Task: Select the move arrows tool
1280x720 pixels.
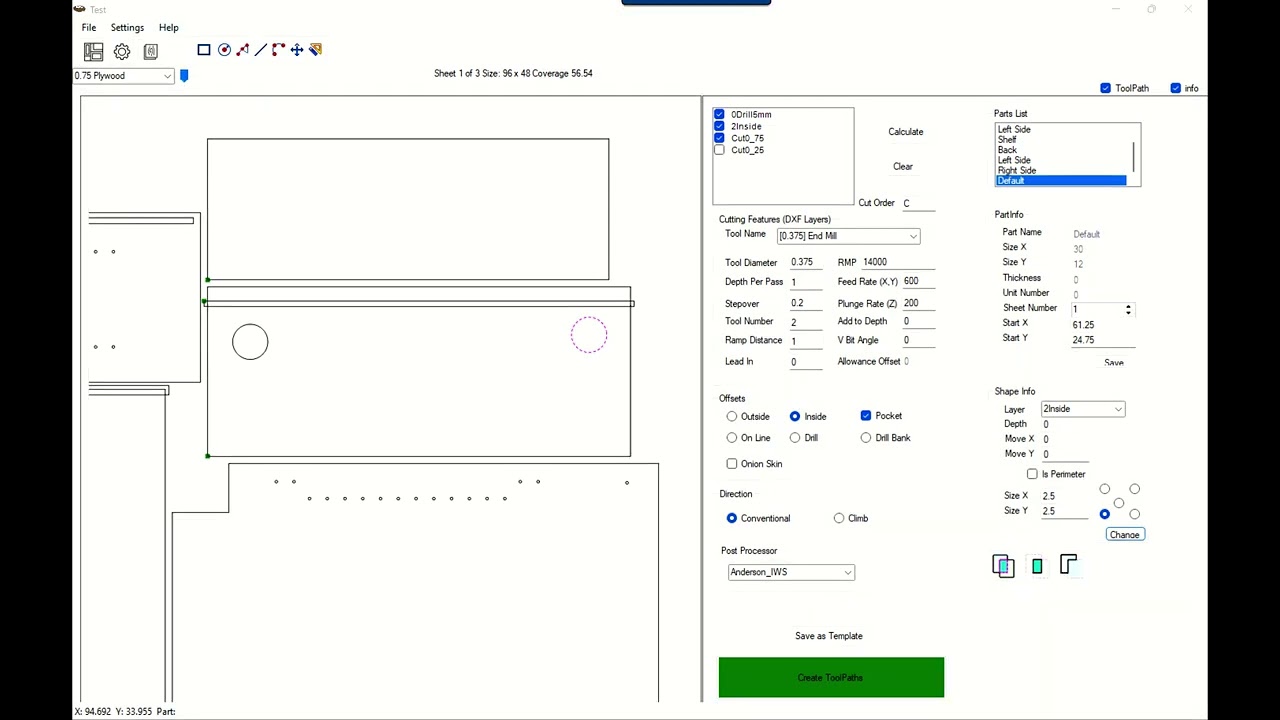Action: tap(297, 50)
